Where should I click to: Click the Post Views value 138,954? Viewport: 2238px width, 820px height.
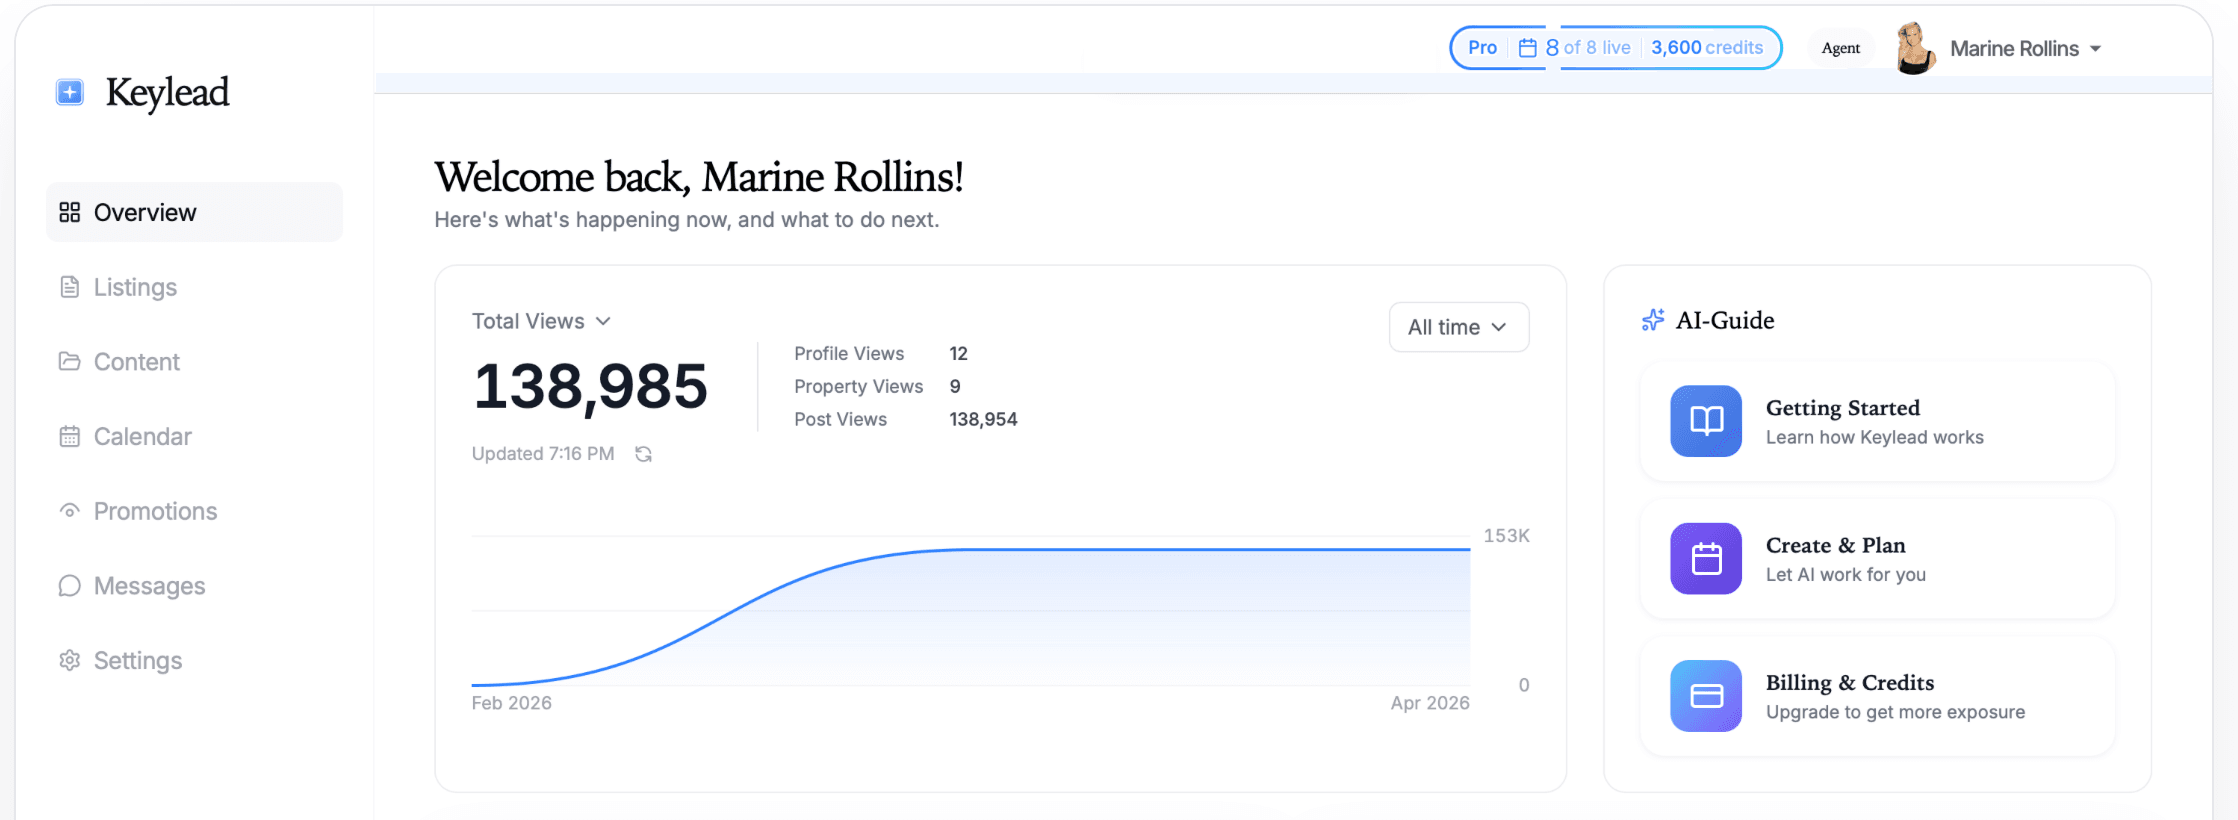983,420
